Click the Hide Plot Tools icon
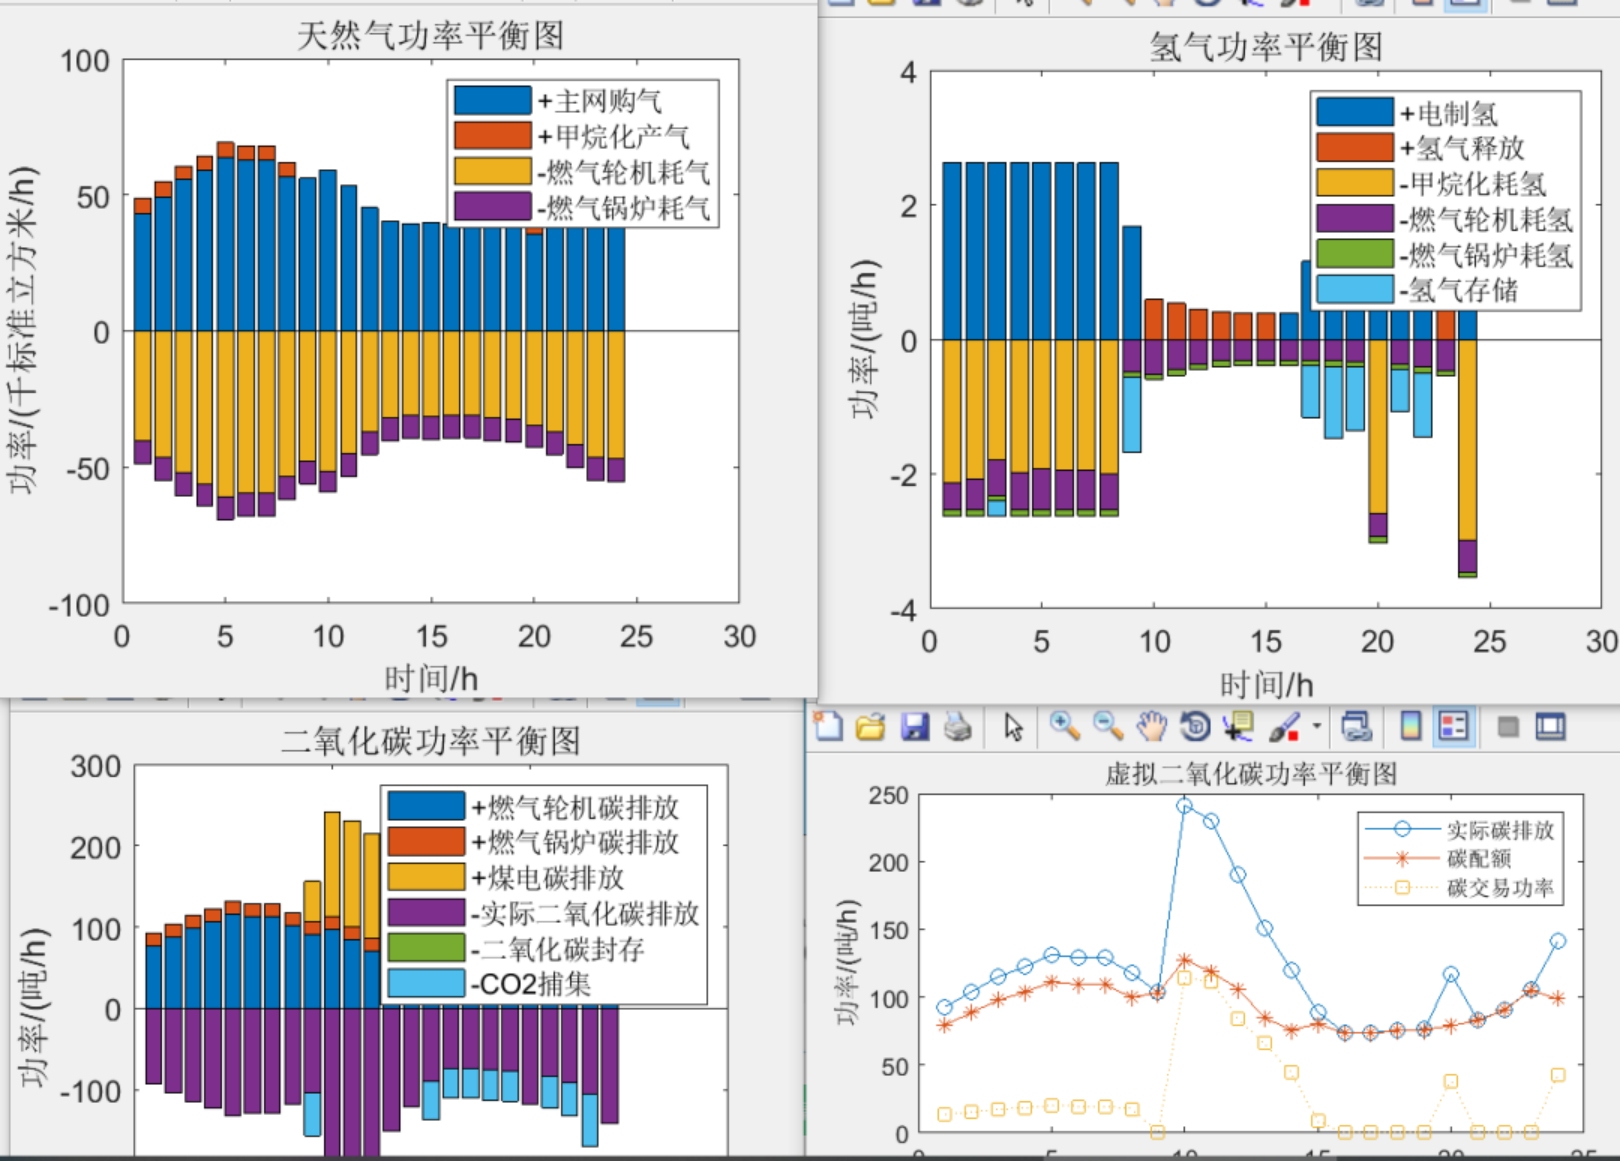1620x1161 pixels. pyautogui.click(x=1508, y=726)
